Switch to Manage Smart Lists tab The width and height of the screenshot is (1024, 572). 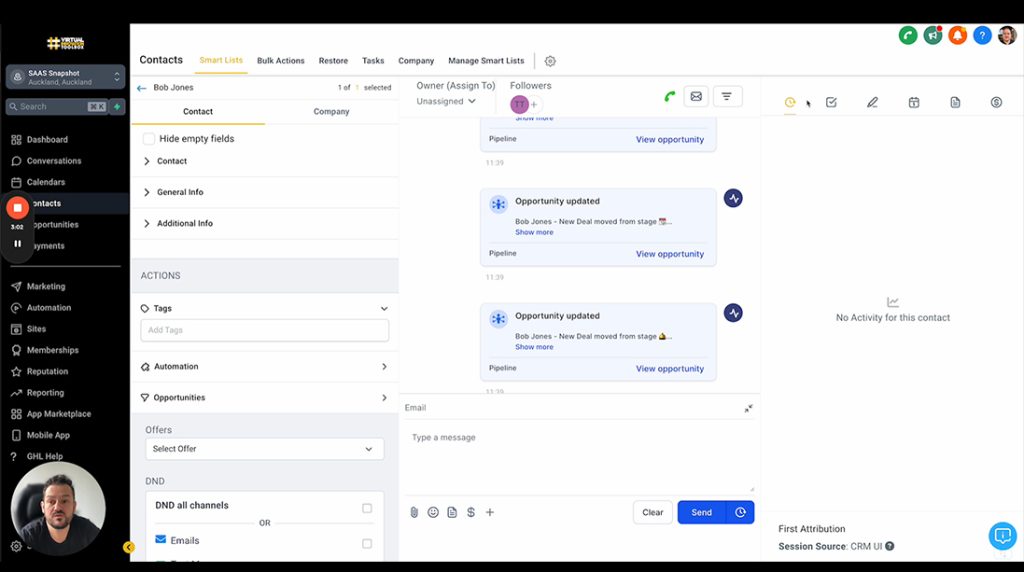[486, 61]
